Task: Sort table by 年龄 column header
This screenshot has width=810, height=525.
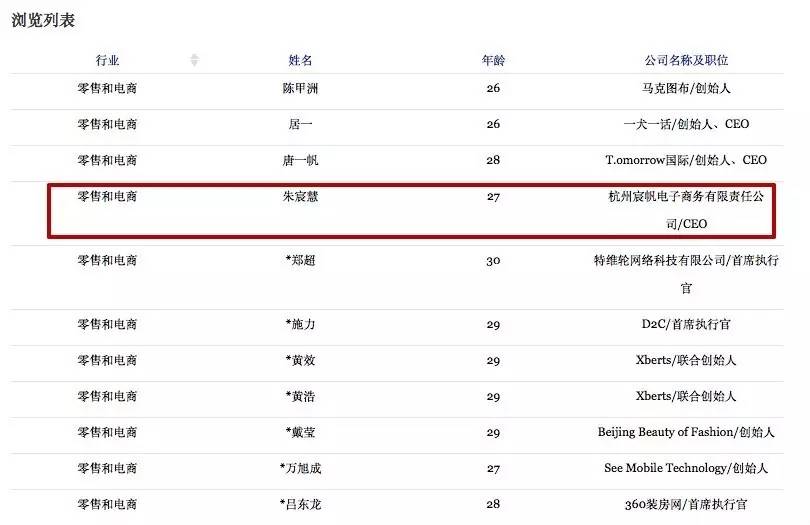Action: pyautogui.click(x=493, y=61)
